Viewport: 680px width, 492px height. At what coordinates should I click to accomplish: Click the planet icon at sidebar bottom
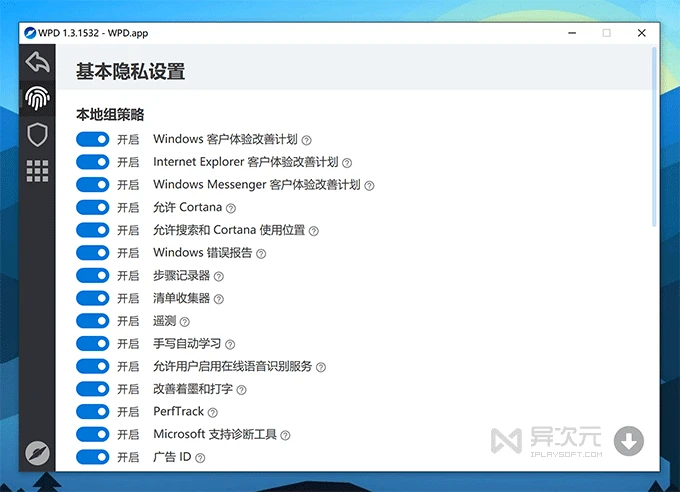(37, 453)
